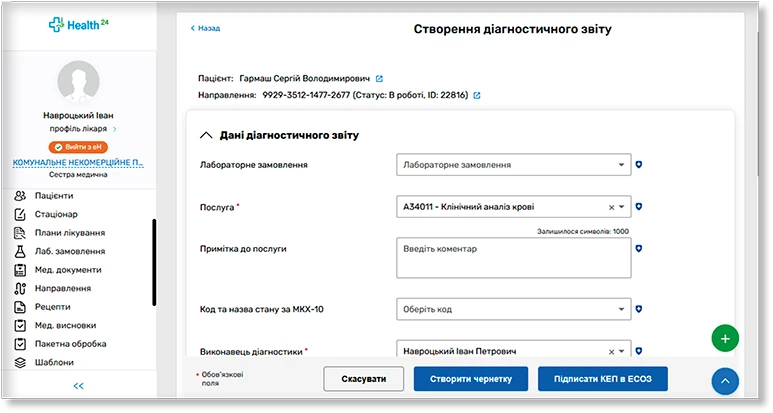Clear the Послуга selected value
This screenshot has height=413, width=773.
click(x=611, y=207)
